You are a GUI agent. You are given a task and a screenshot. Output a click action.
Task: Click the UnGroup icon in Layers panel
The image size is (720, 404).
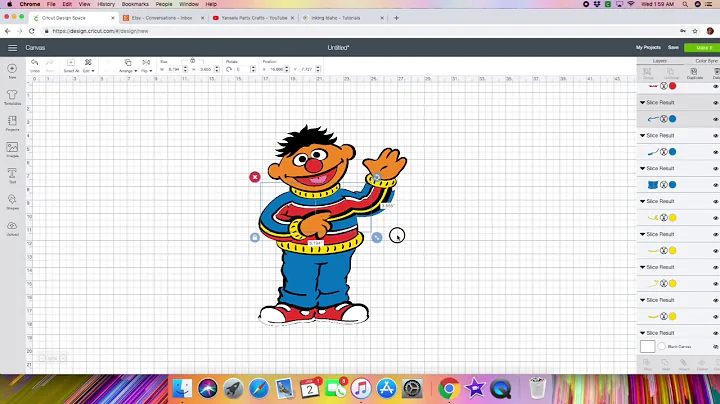point(670,73)
